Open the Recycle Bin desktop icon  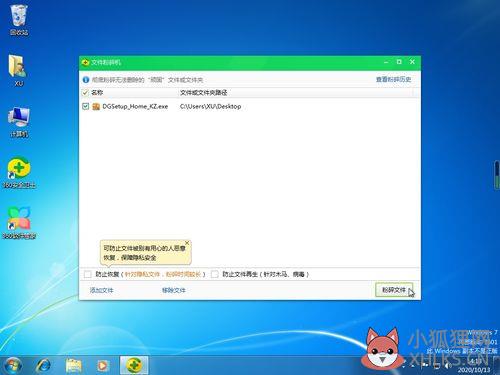click(19, 19)
